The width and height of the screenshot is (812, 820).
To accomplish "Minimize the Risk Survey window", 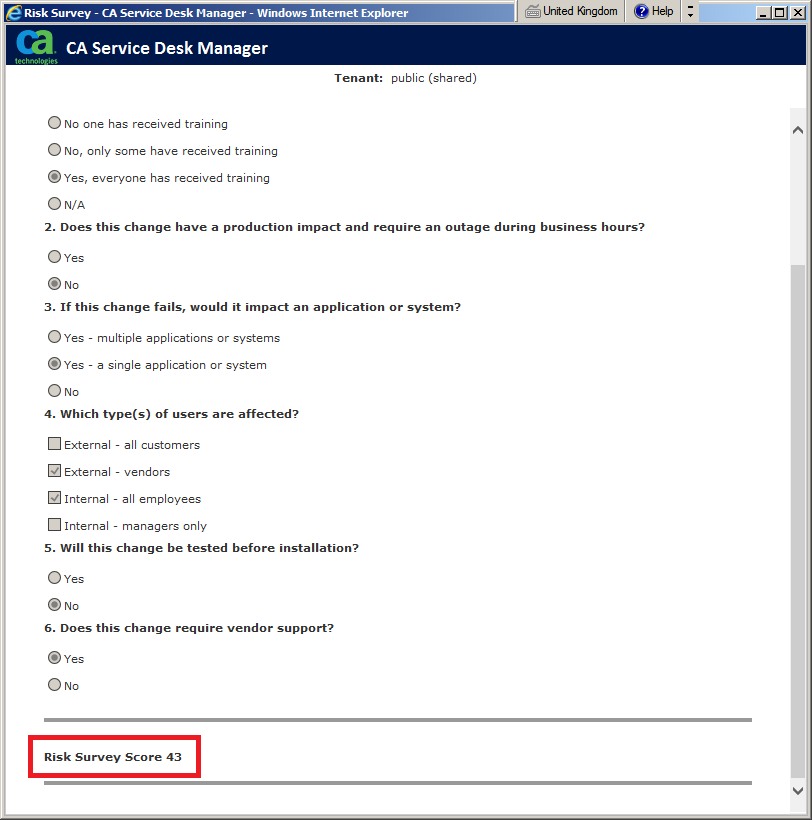I will pyautogui.click(x=763, y=13).
